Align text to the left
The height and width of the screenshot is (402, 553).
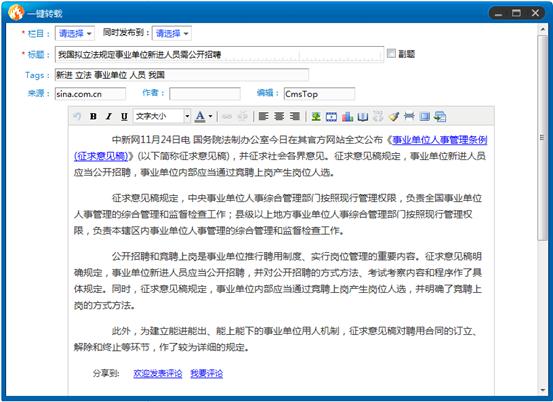pos(263,116)
